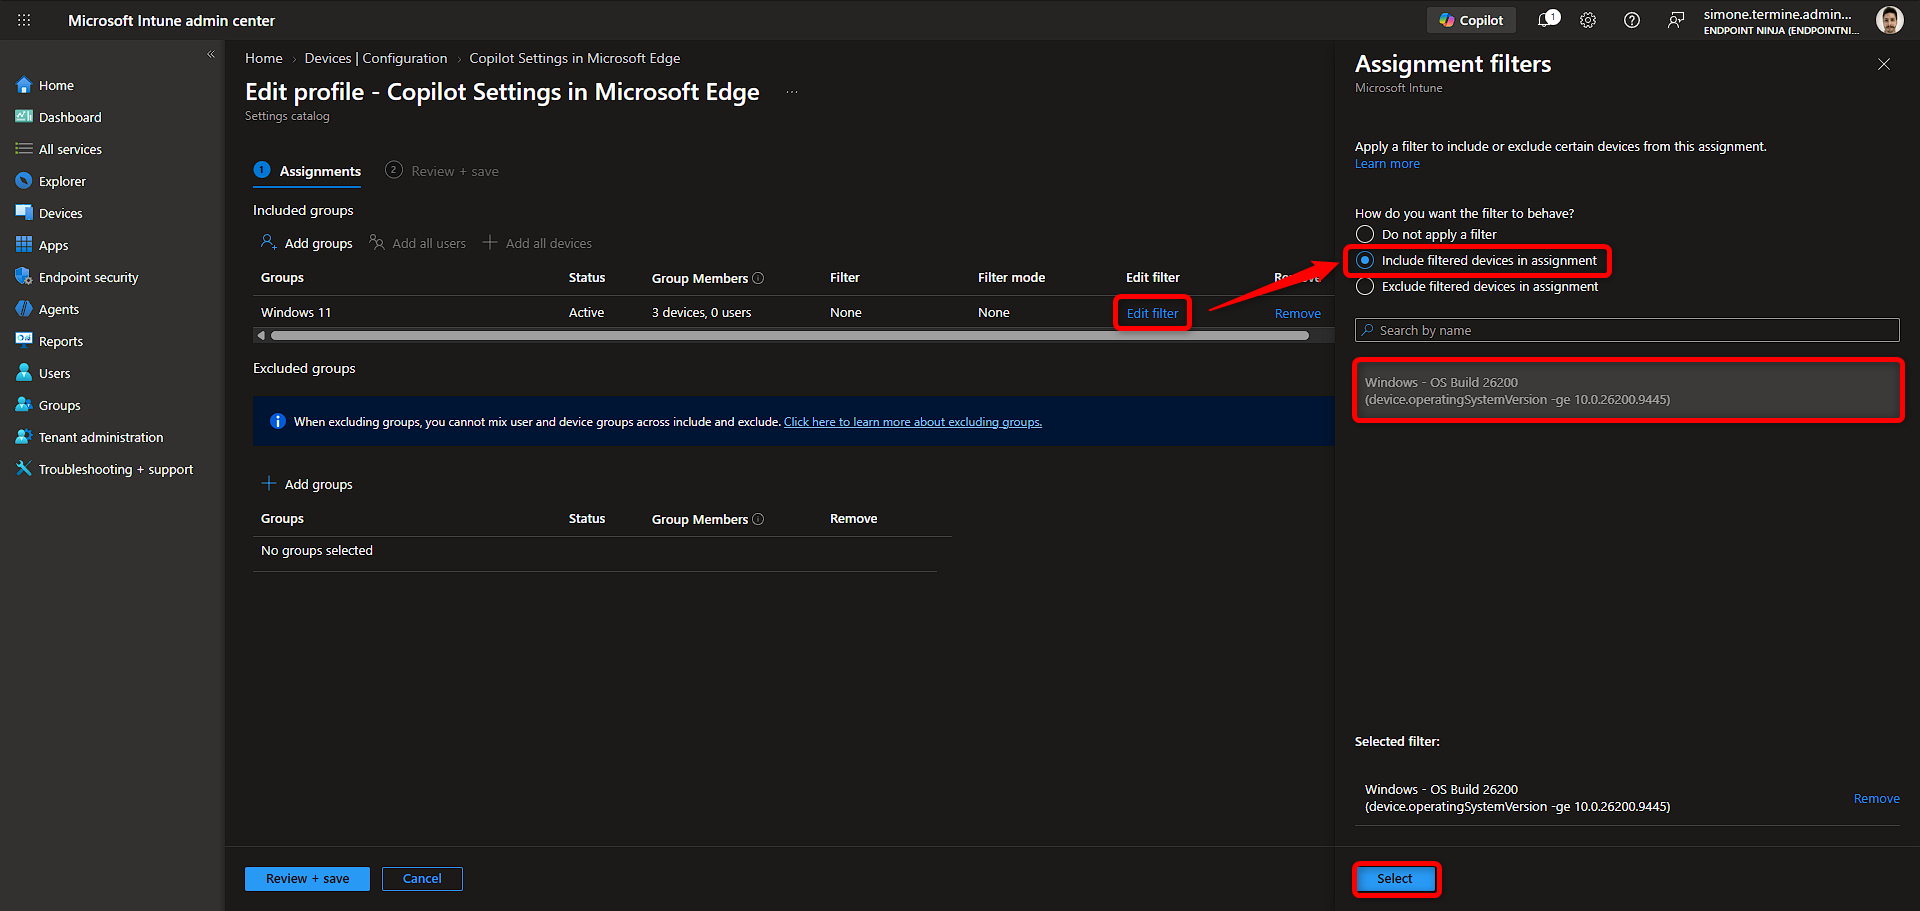Click the Cancel button
Viewport: 1920px width, 911px height.
click(x=422, y=879)
